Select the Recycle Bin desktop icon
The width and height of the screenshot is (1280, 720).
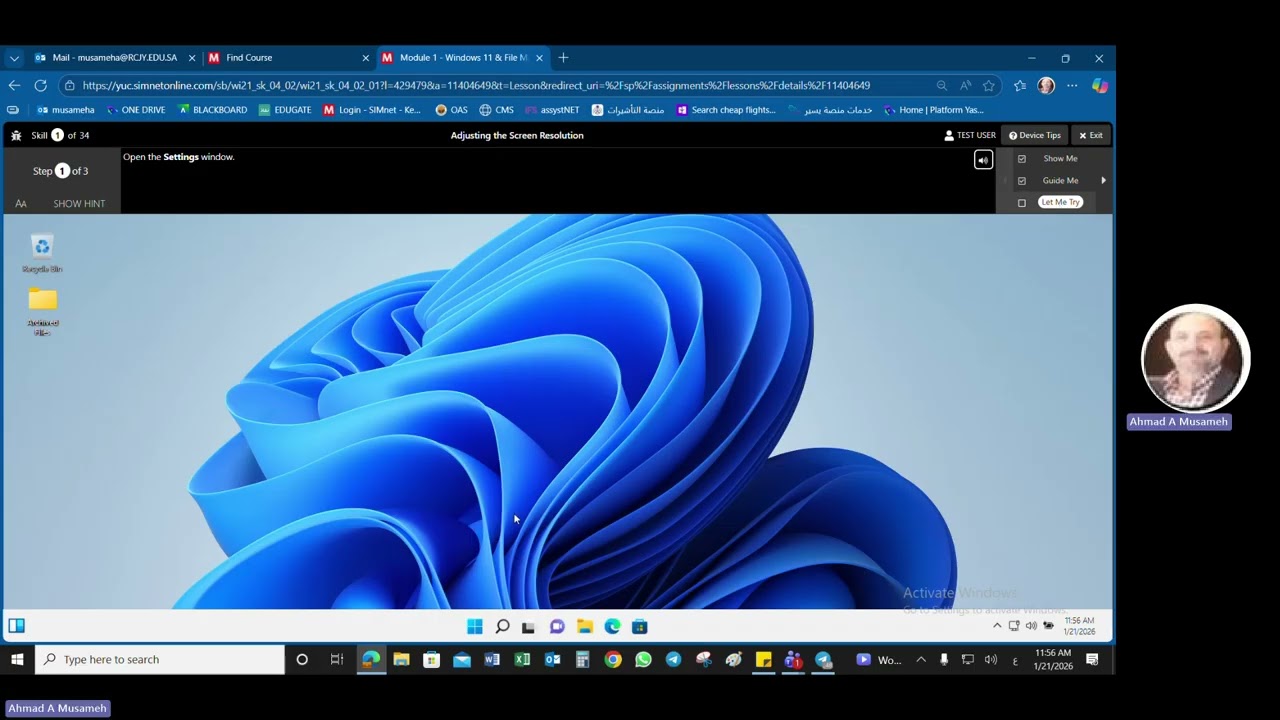[42, 254]
